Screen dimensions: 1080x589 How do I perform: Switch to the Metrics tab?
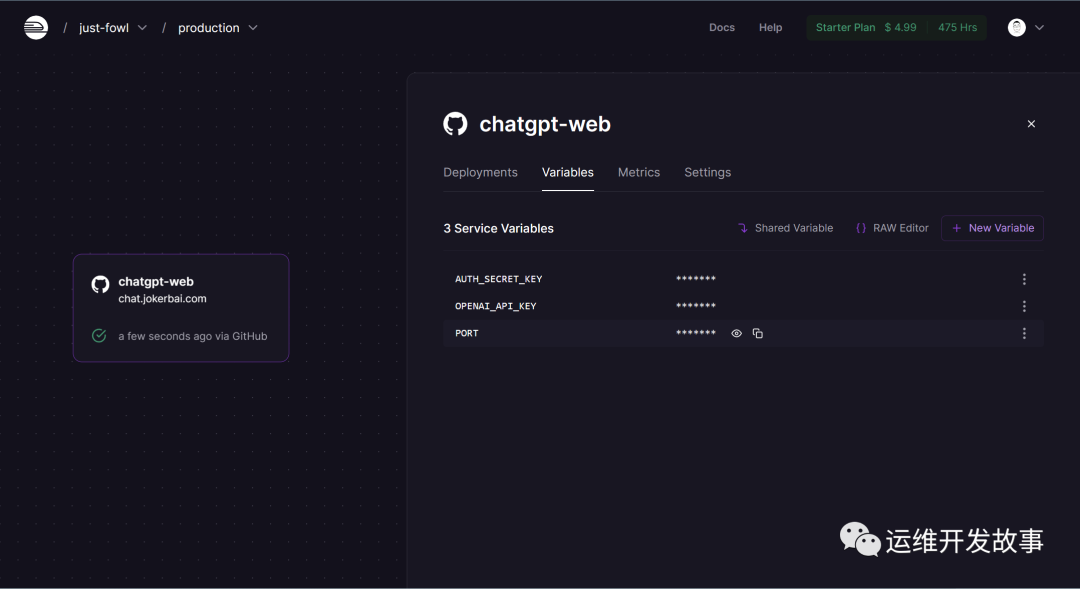(638, 172)
